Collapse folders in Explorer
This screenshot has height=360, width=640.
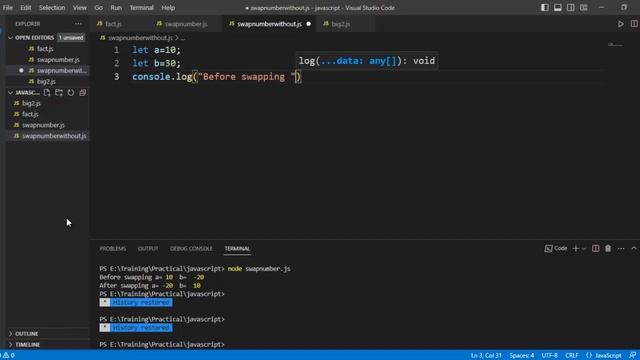(82, 93)
